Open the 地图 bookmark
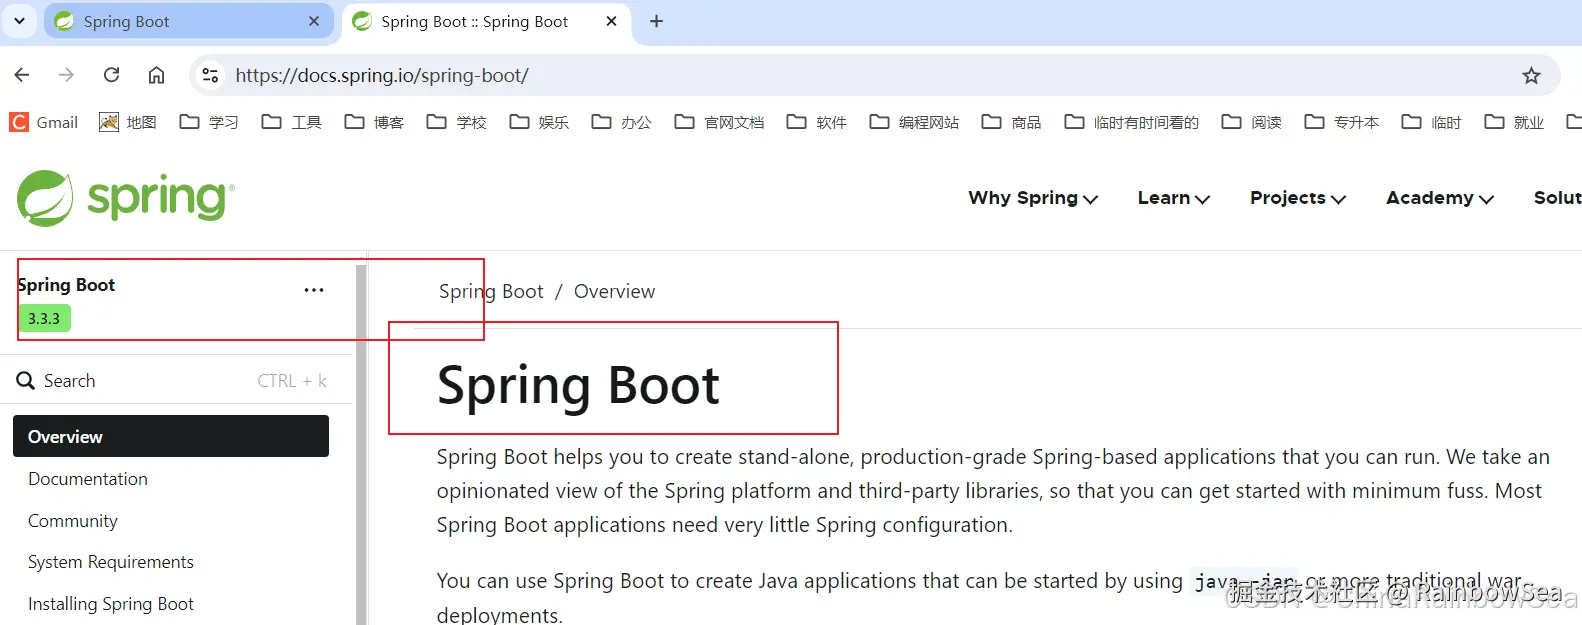1582x625 pixels. pos(128,122)
